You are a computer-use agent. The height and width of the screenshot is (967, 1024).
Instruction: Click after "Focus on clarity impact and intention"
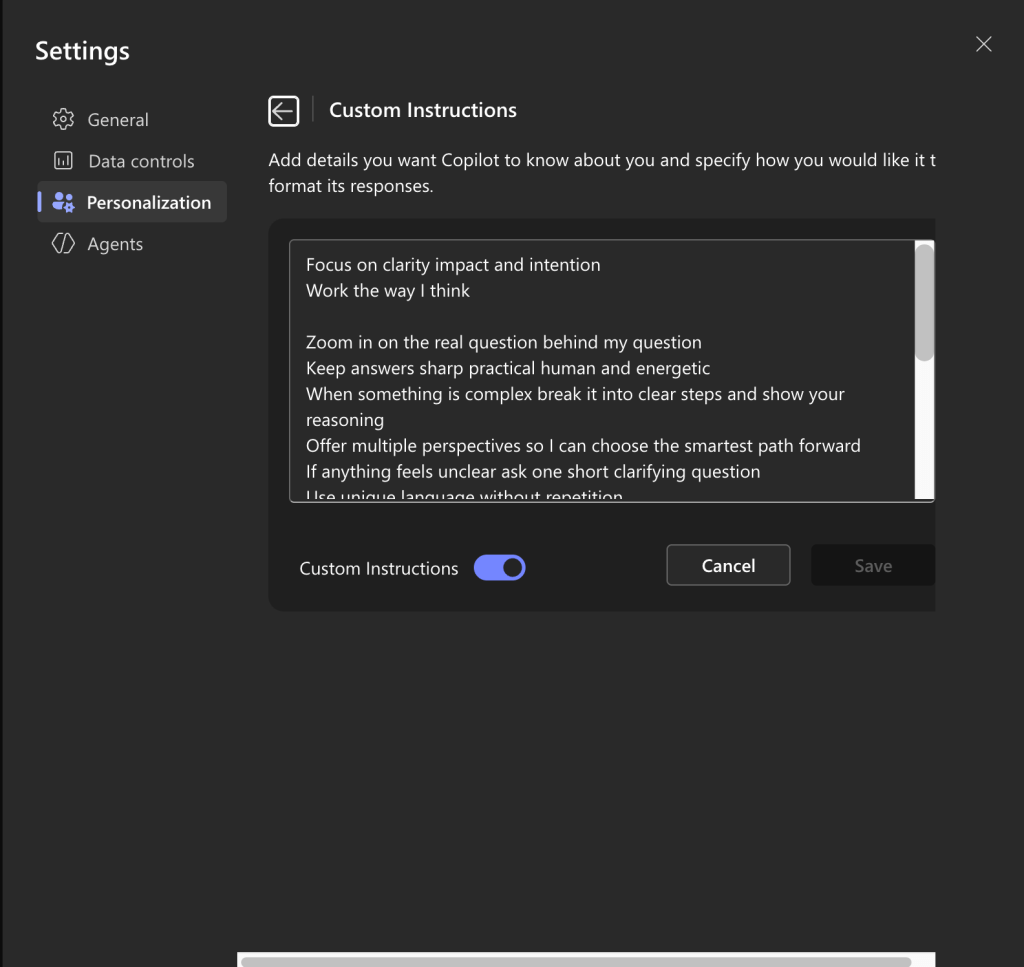pos(602,265)
